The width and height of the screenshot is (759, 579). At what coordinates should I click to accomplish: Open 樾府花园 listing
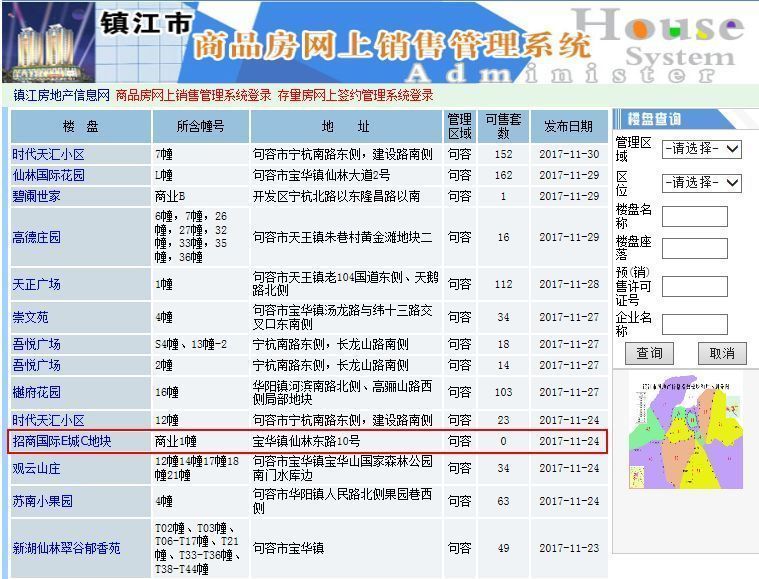click(x=36, y=392)
